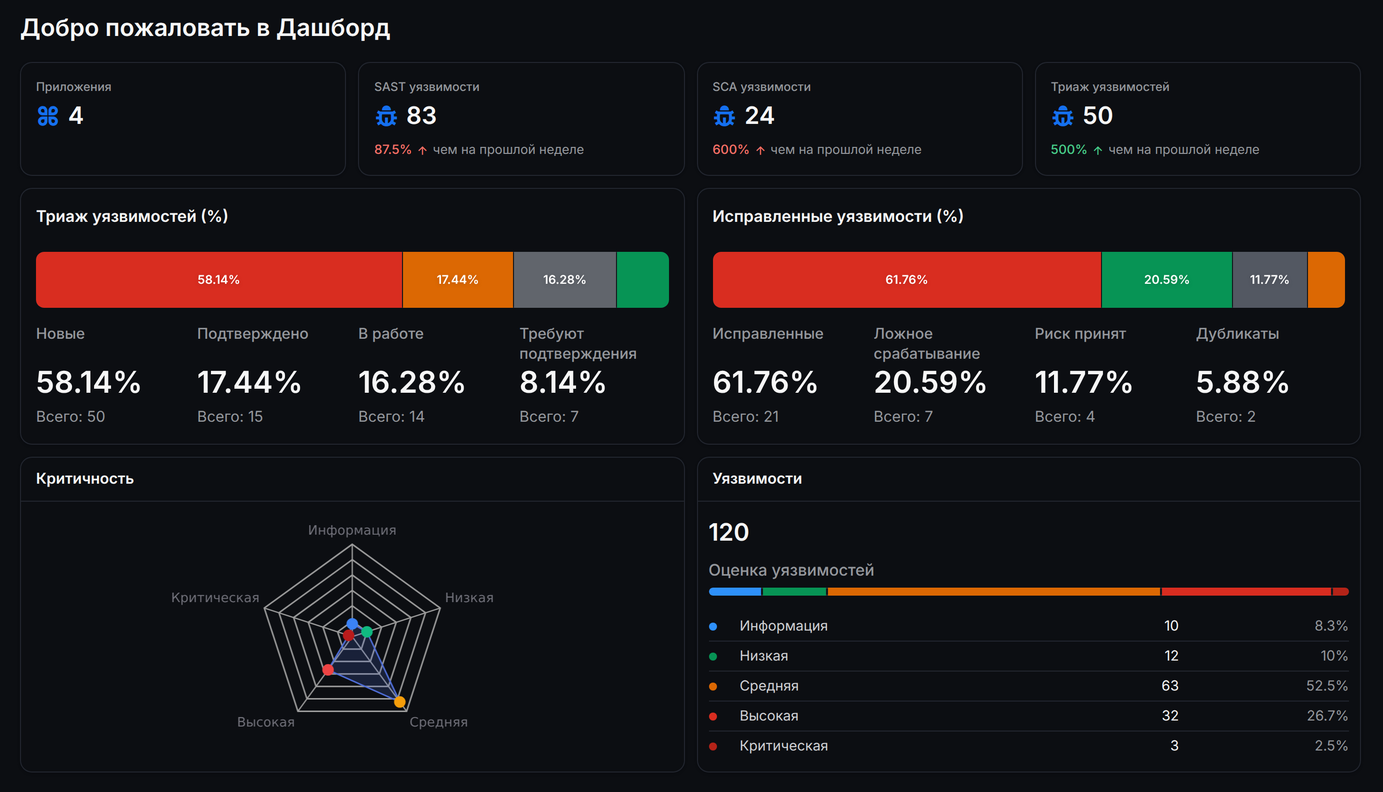This screenshot has width=1383, height=792.
Task: Click the bug icon in Триаж уязвимостей card
Action: [x=1062, y=116]
